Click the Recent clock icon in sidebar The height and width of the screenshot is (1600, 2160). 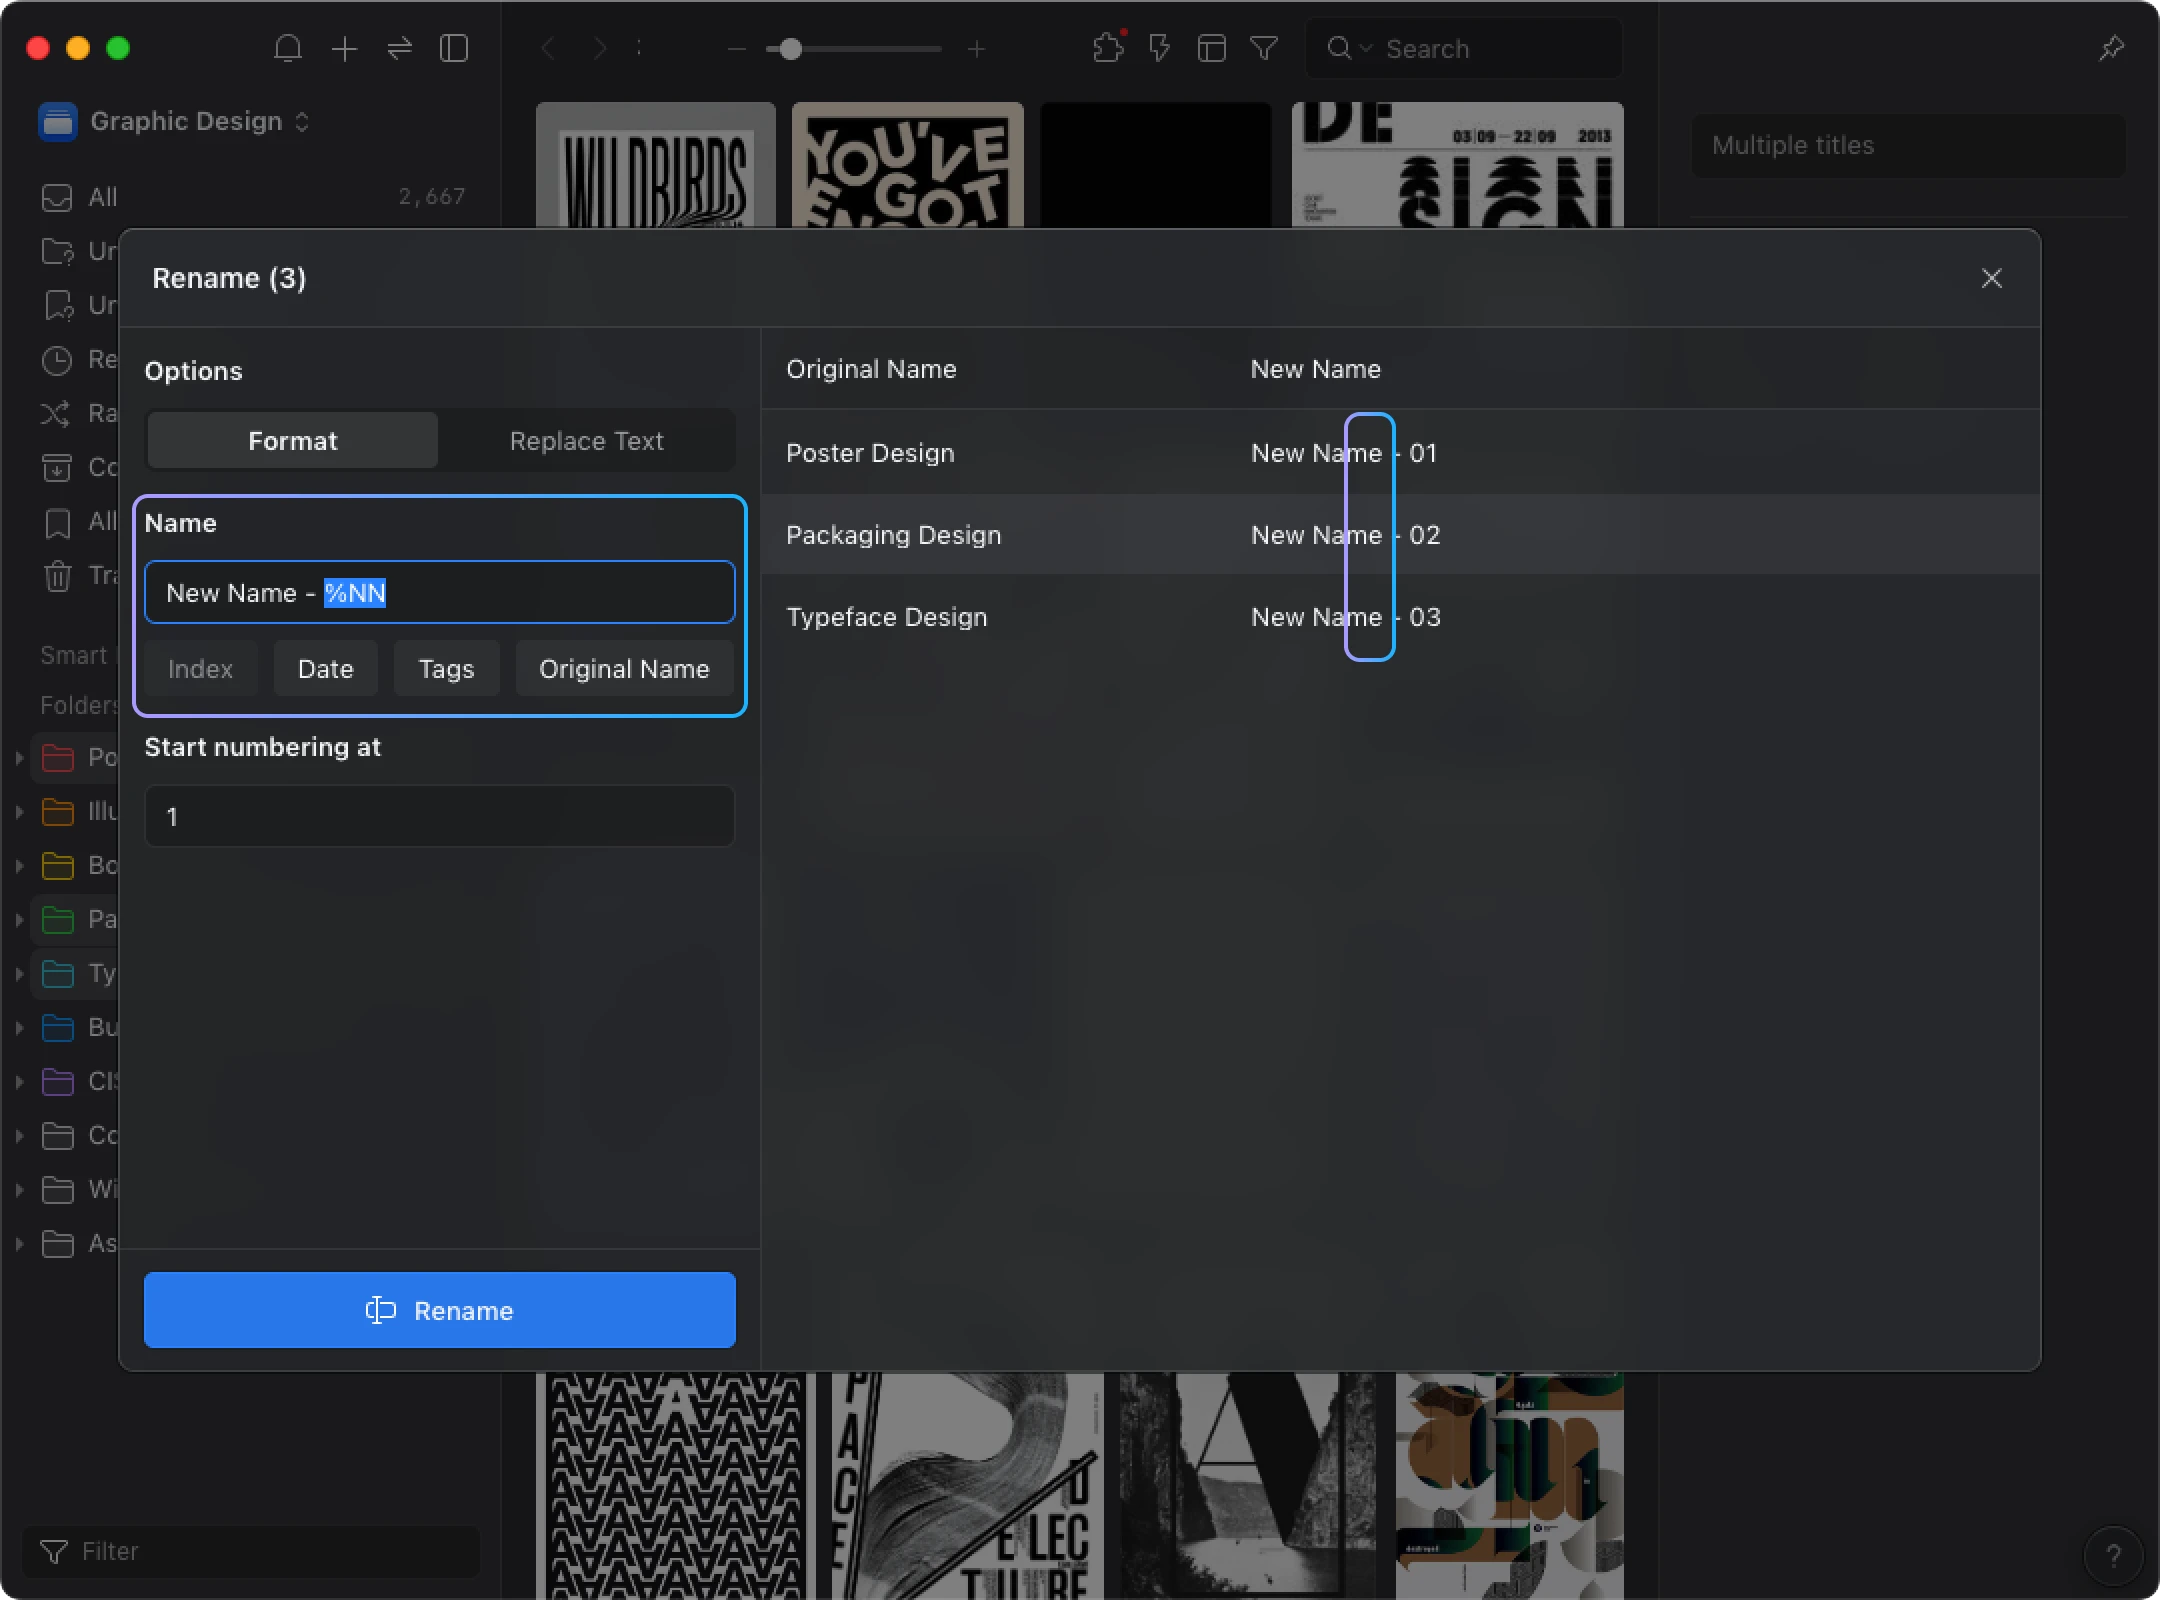(x=57, y=360)
